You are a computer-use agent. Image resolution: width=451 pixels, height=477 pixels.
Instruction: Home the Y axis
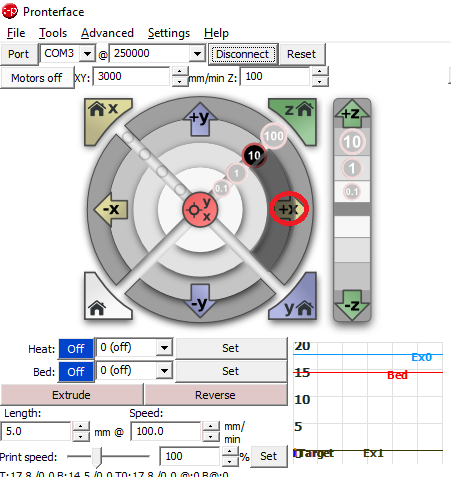(x=297, y=301)
